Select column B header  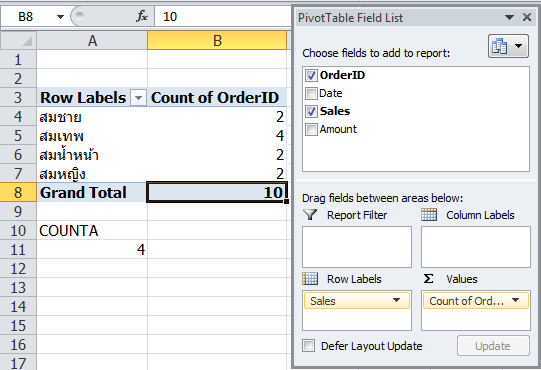click(217, 40)
